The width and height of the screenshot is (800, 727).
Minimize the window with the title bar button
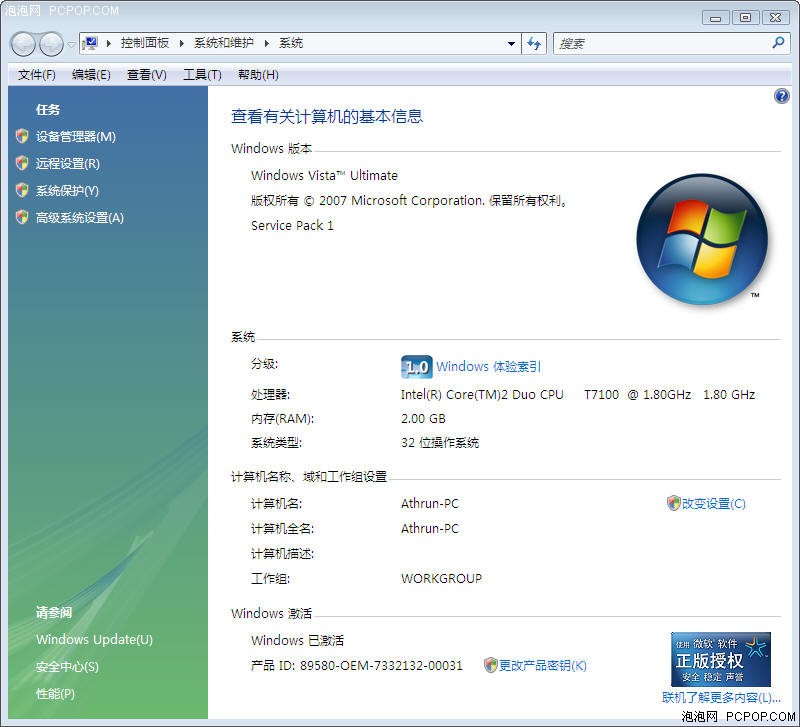click(x=715, y=18)
